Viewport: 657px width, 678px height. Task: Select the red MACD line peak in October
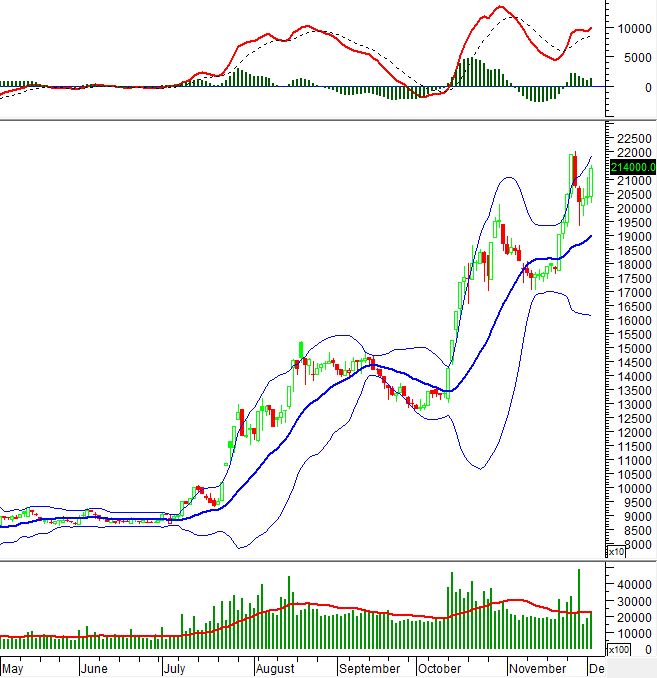click(501, 8)
